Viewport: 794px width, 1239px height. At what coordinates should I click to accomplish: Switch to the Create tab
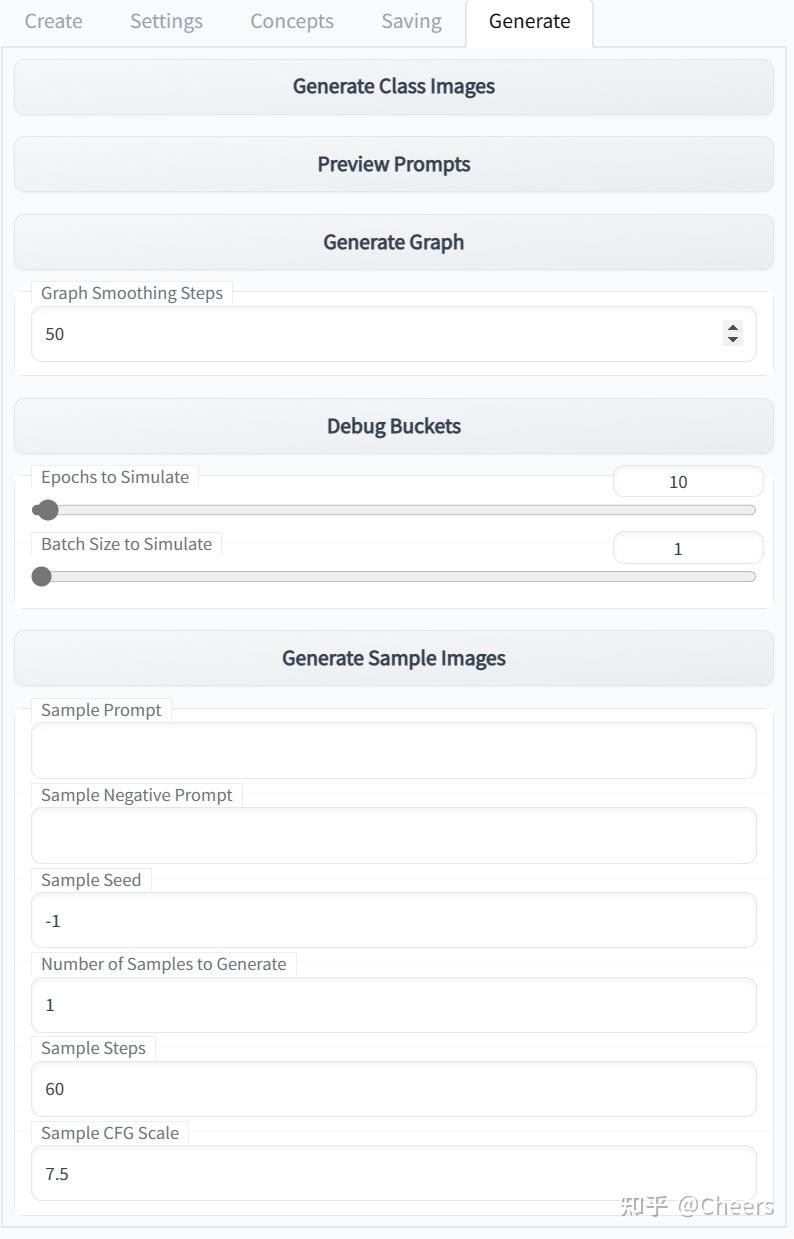[x=53, y=21]
